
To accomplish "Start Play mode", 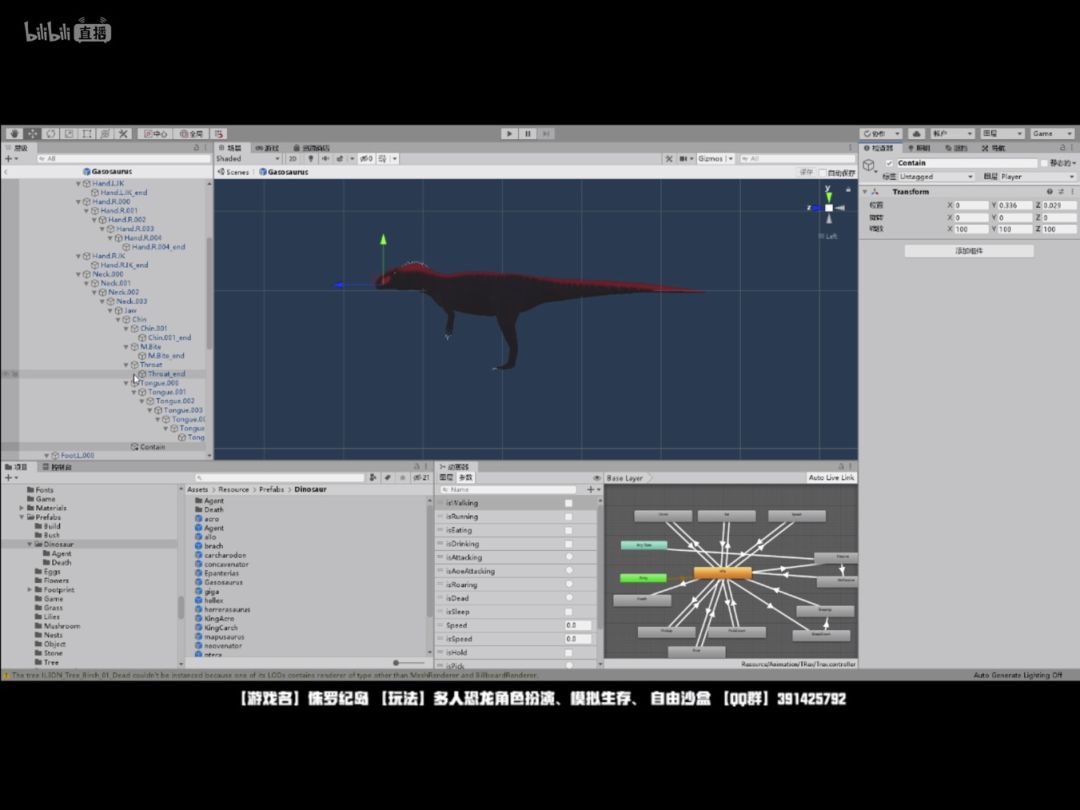I will (509, 134).
